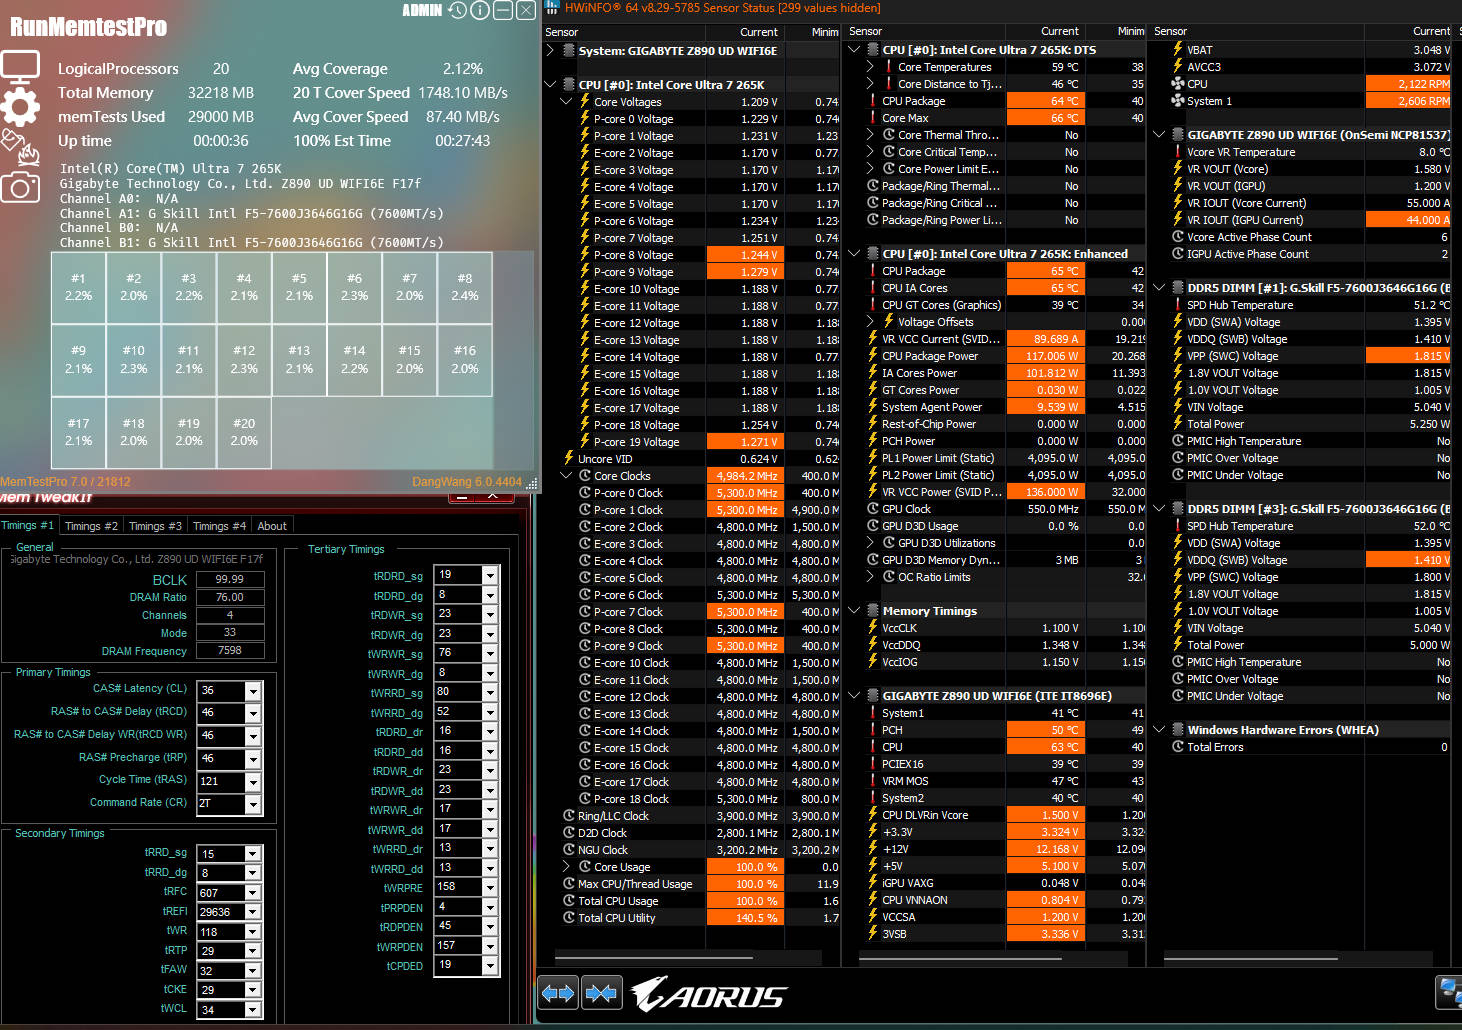Collapse the Windows Hardware Errors (WHEA) section
This screenshot has width=1462, height=1030.
(1159, 730)
